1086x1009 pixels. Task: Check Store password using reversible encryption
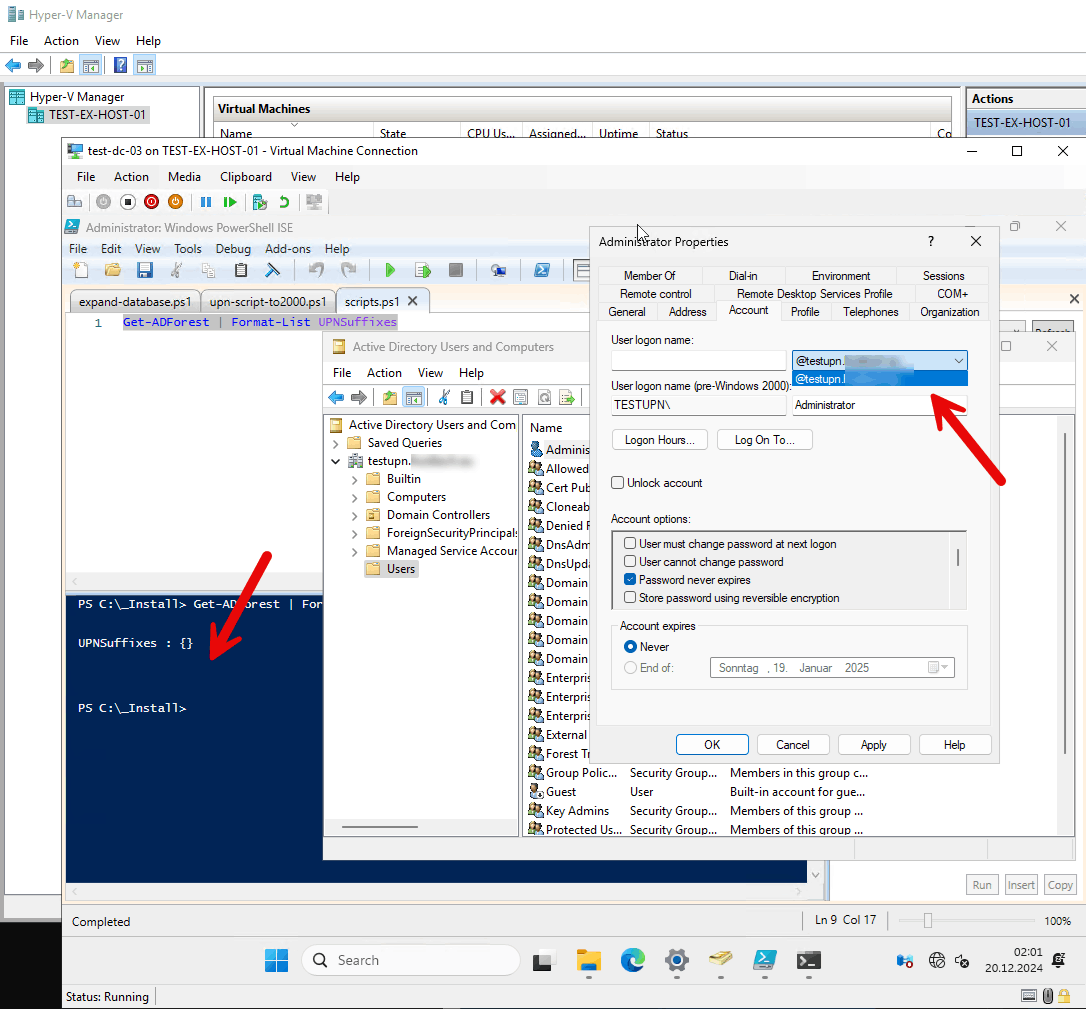tap(630, 598)
